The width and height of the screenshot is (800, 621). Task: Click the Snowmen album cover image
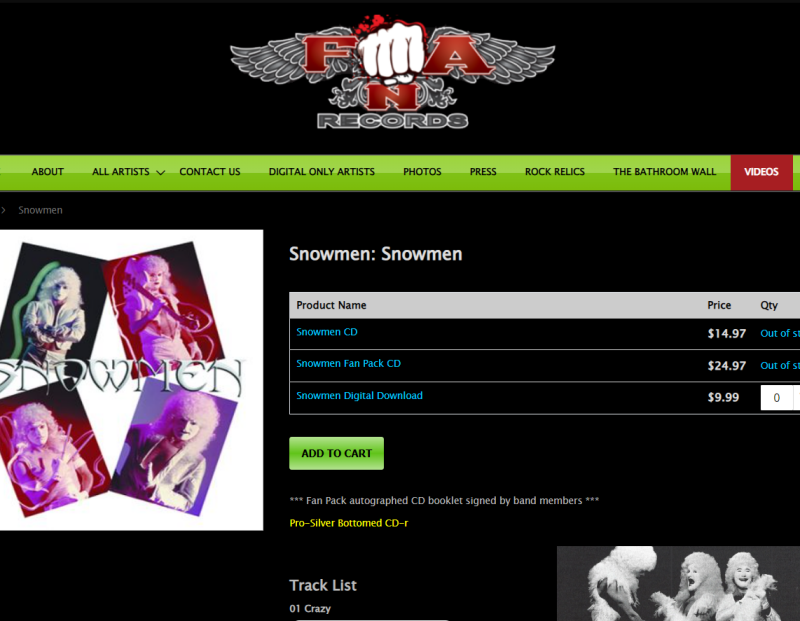click(x=131, y=380)
